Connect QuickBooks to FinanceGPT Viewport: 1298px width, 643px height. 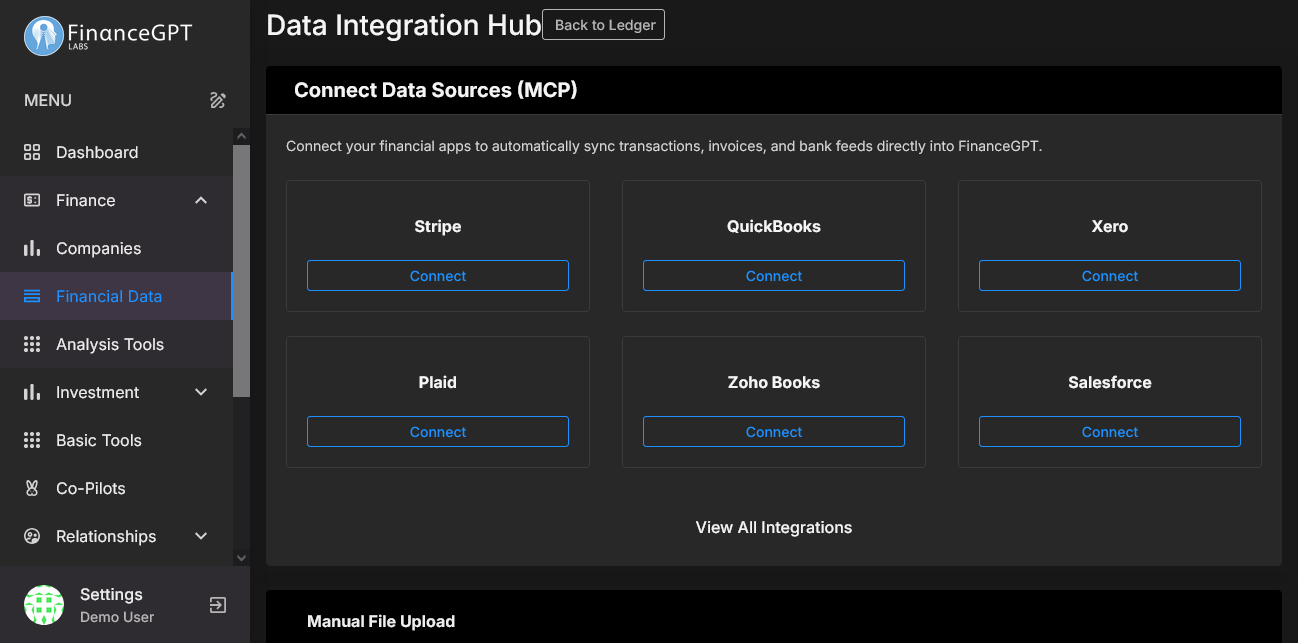(x=773, y=275)
